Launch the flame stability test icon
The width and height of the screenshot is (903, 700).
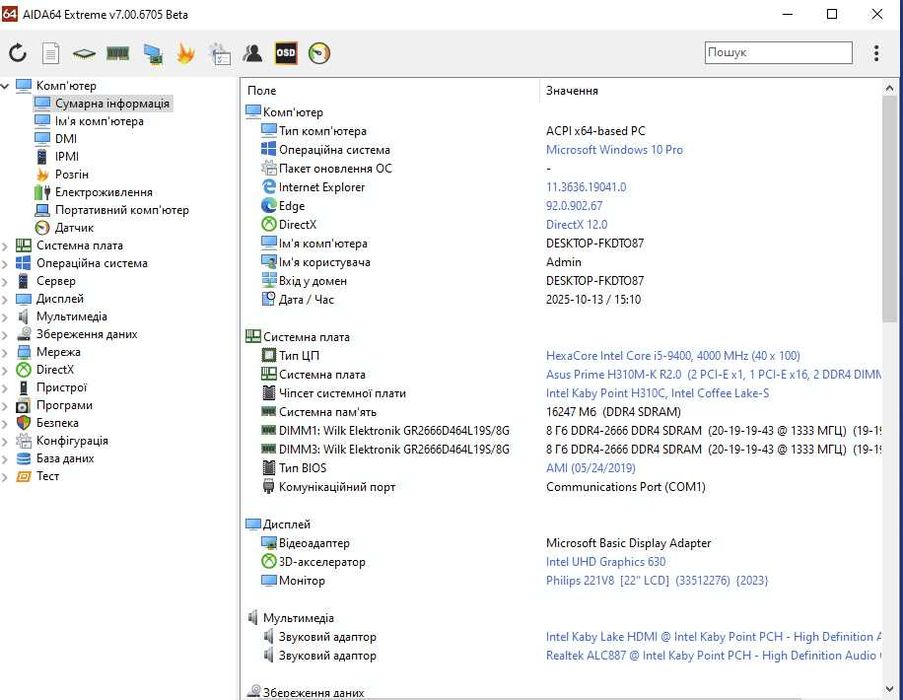click(185, 54)
